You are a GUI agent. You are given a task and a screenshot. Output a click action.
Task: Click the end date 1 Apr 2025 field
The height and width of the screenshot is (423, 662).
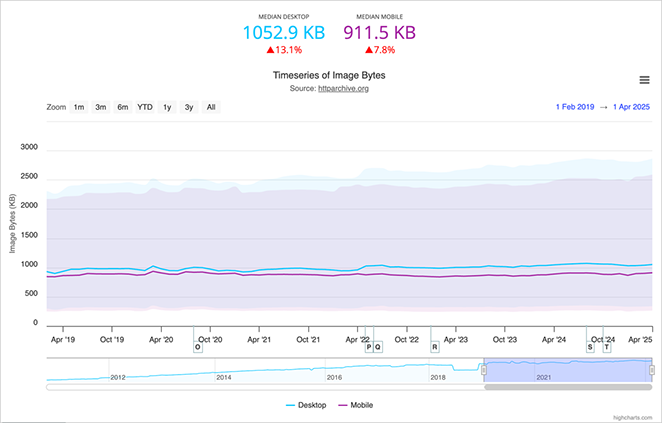click(632, 107)
